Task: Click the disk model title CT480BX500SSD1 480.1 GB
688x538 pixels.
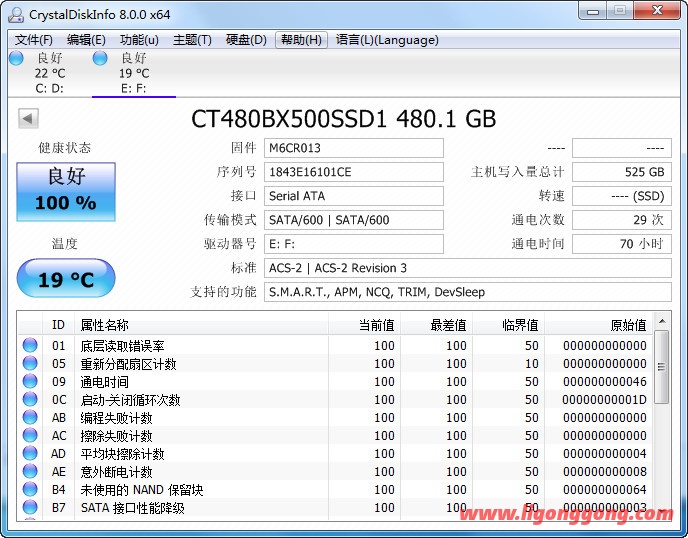Action: pos(344,118)
